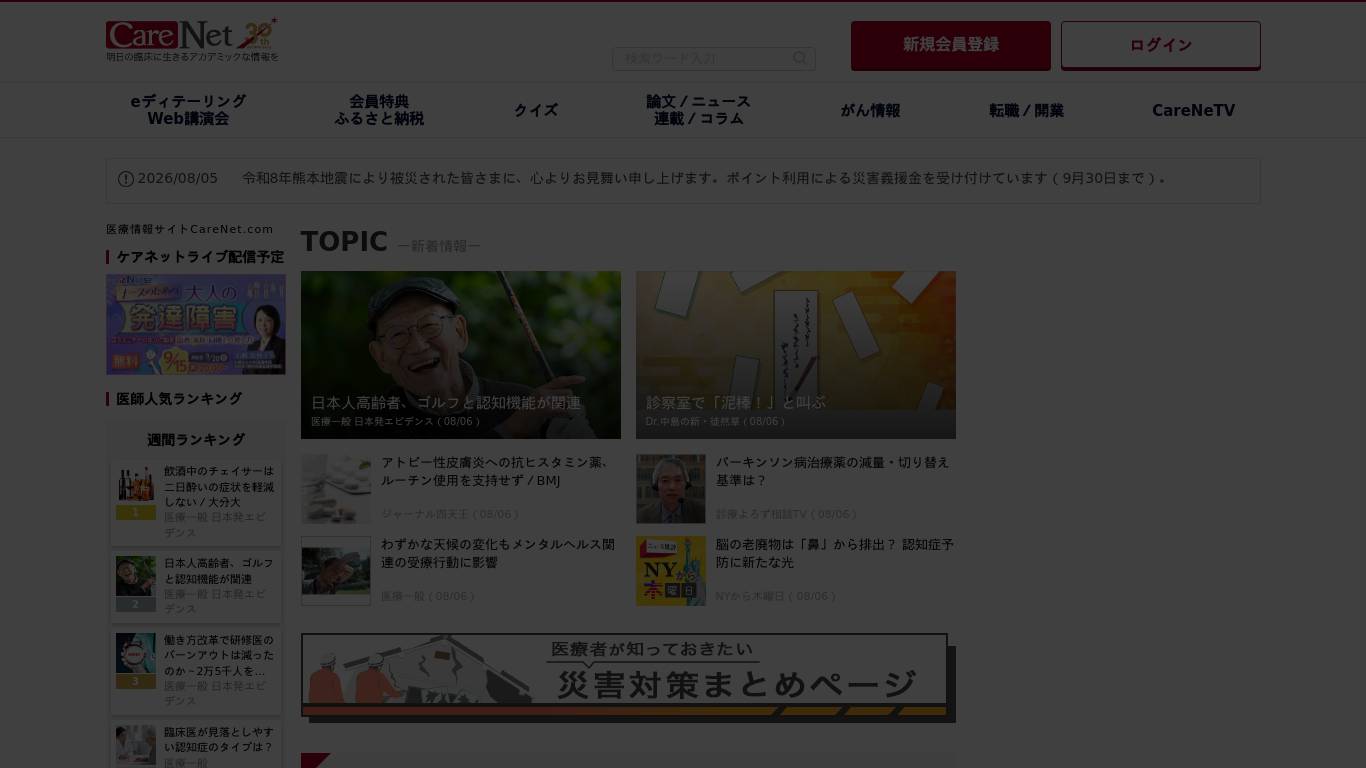Click the パーキンソン病 article doctor thumbnail

point(671,489)
